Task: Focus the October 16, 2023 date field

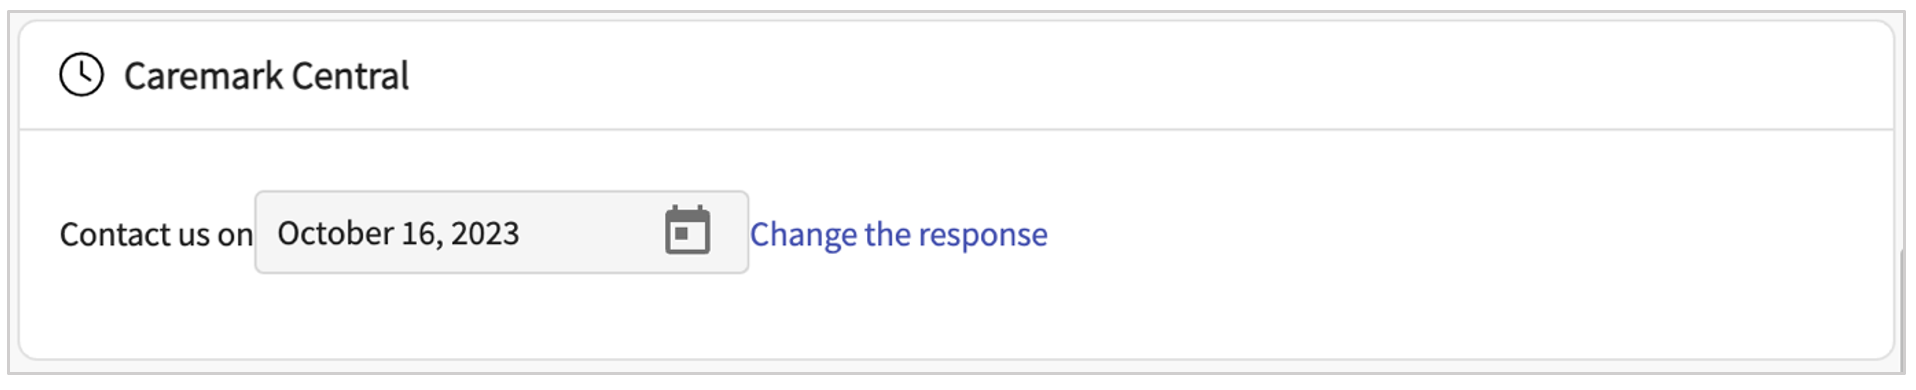Action: 502,232
